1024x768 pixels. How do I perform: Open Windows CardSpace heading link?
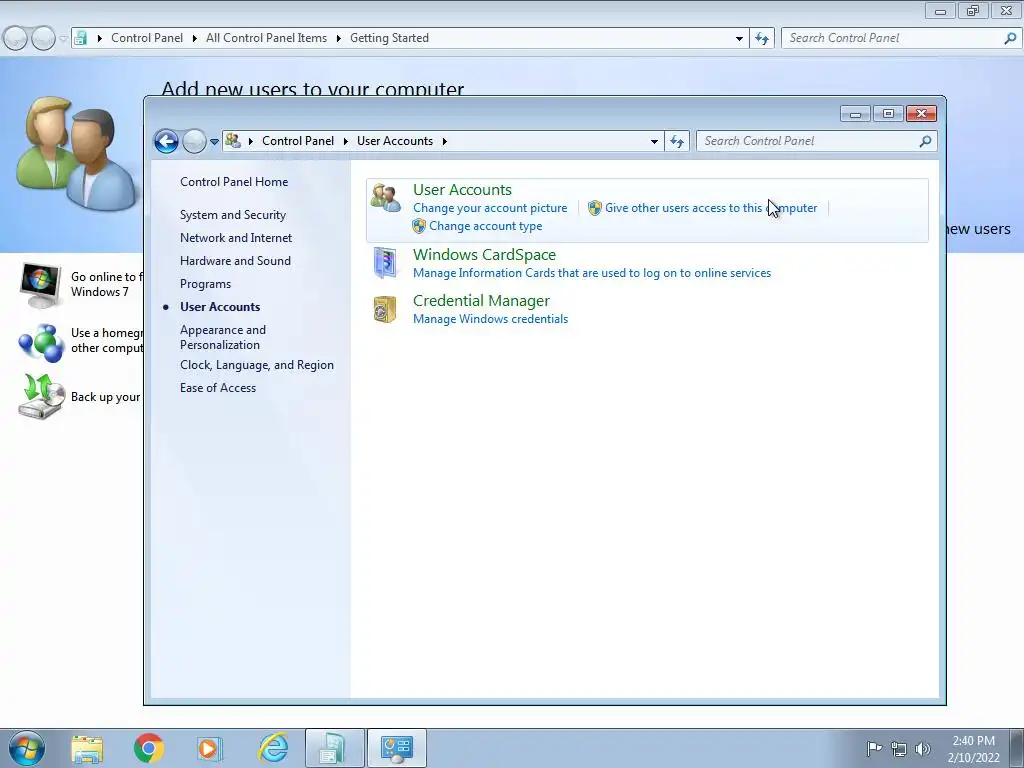click(484, 255)
